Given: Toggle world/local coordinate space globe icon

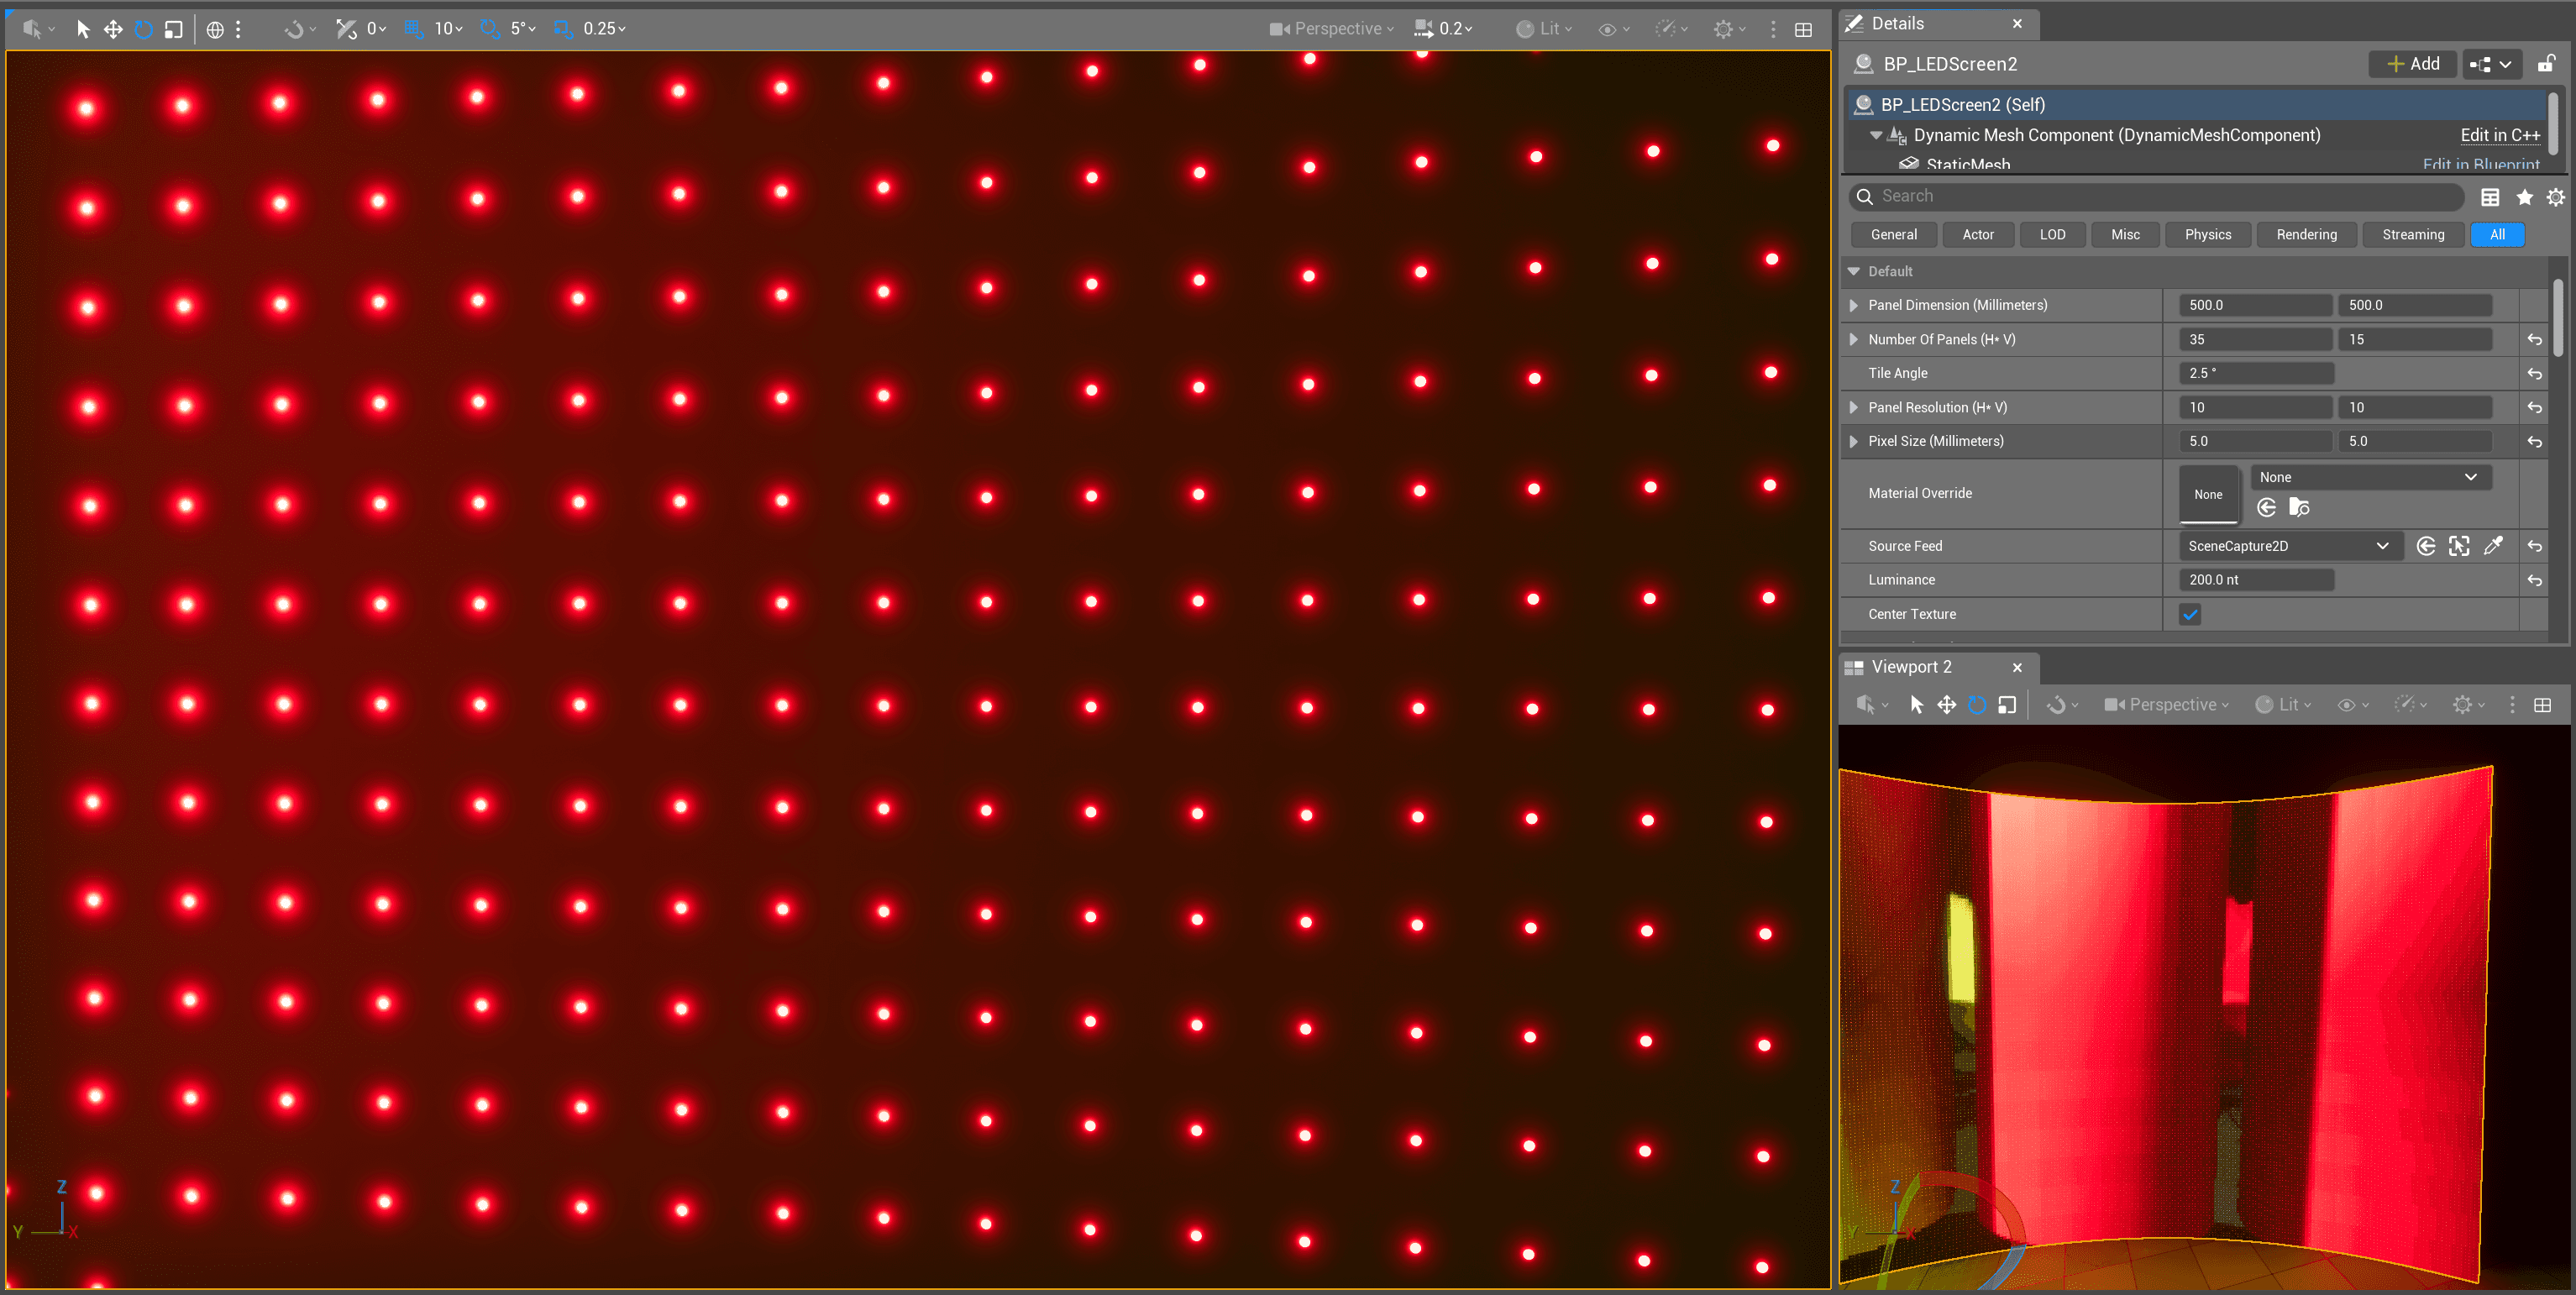Looking at the screenshot, I should pos(214,29).
